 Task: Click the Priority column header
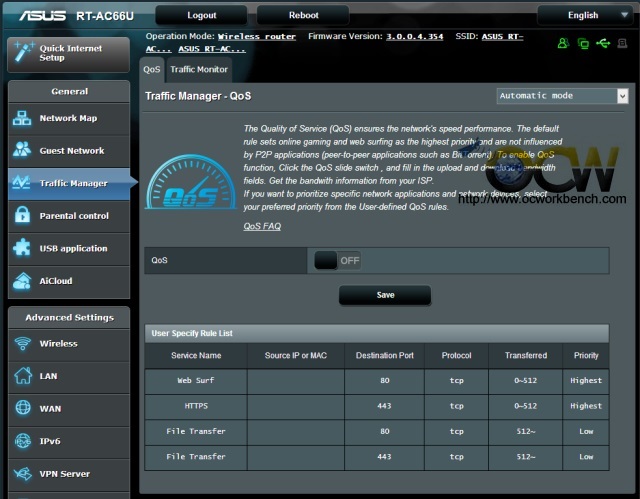[586, 355]
